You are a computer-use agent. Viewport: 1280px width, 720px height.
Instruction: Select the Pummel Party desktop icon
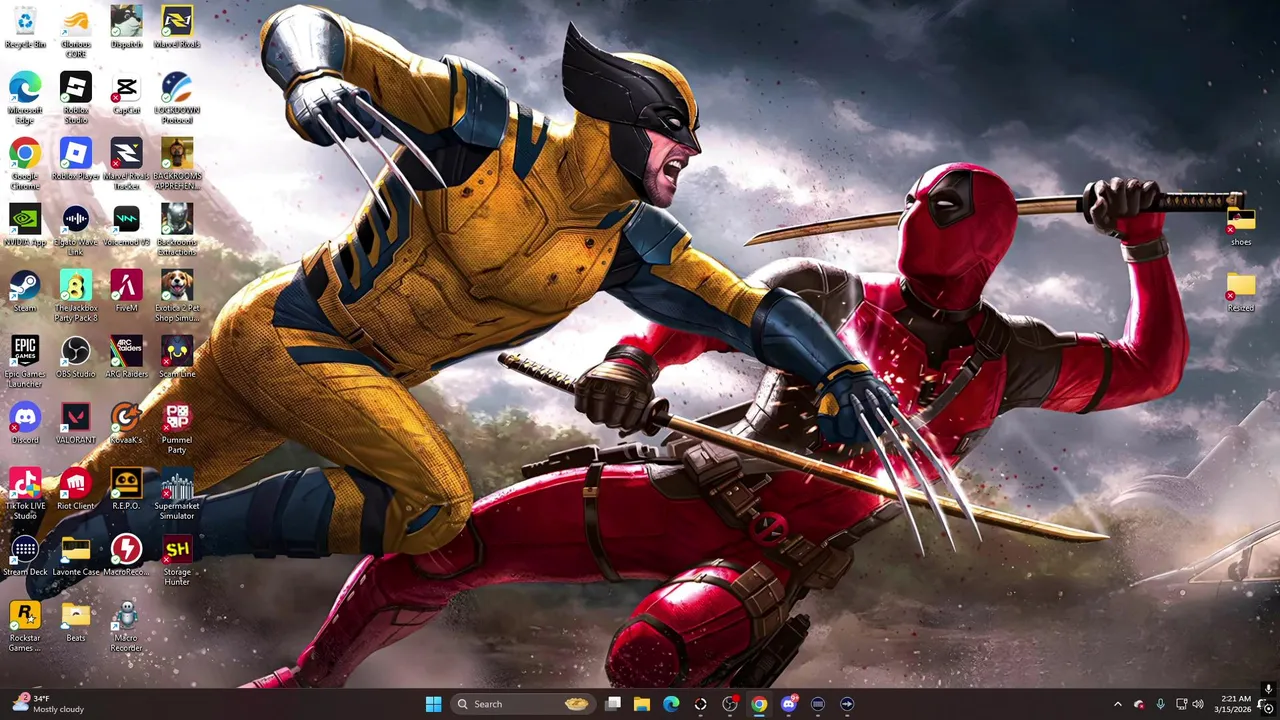tap(177, 428)
